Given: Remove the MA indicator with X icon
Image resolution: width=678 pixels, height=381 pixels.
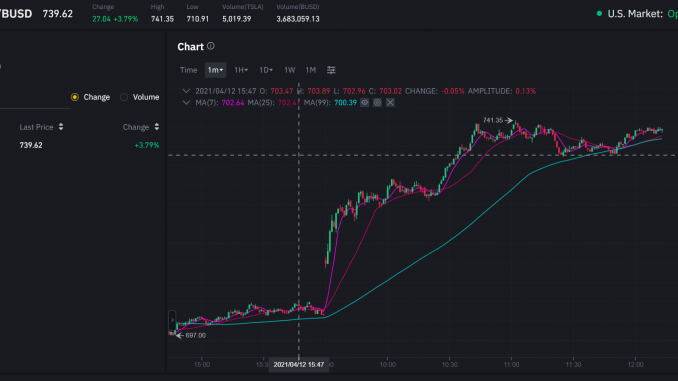Looking at the screenshot, I should pos(390,102).
